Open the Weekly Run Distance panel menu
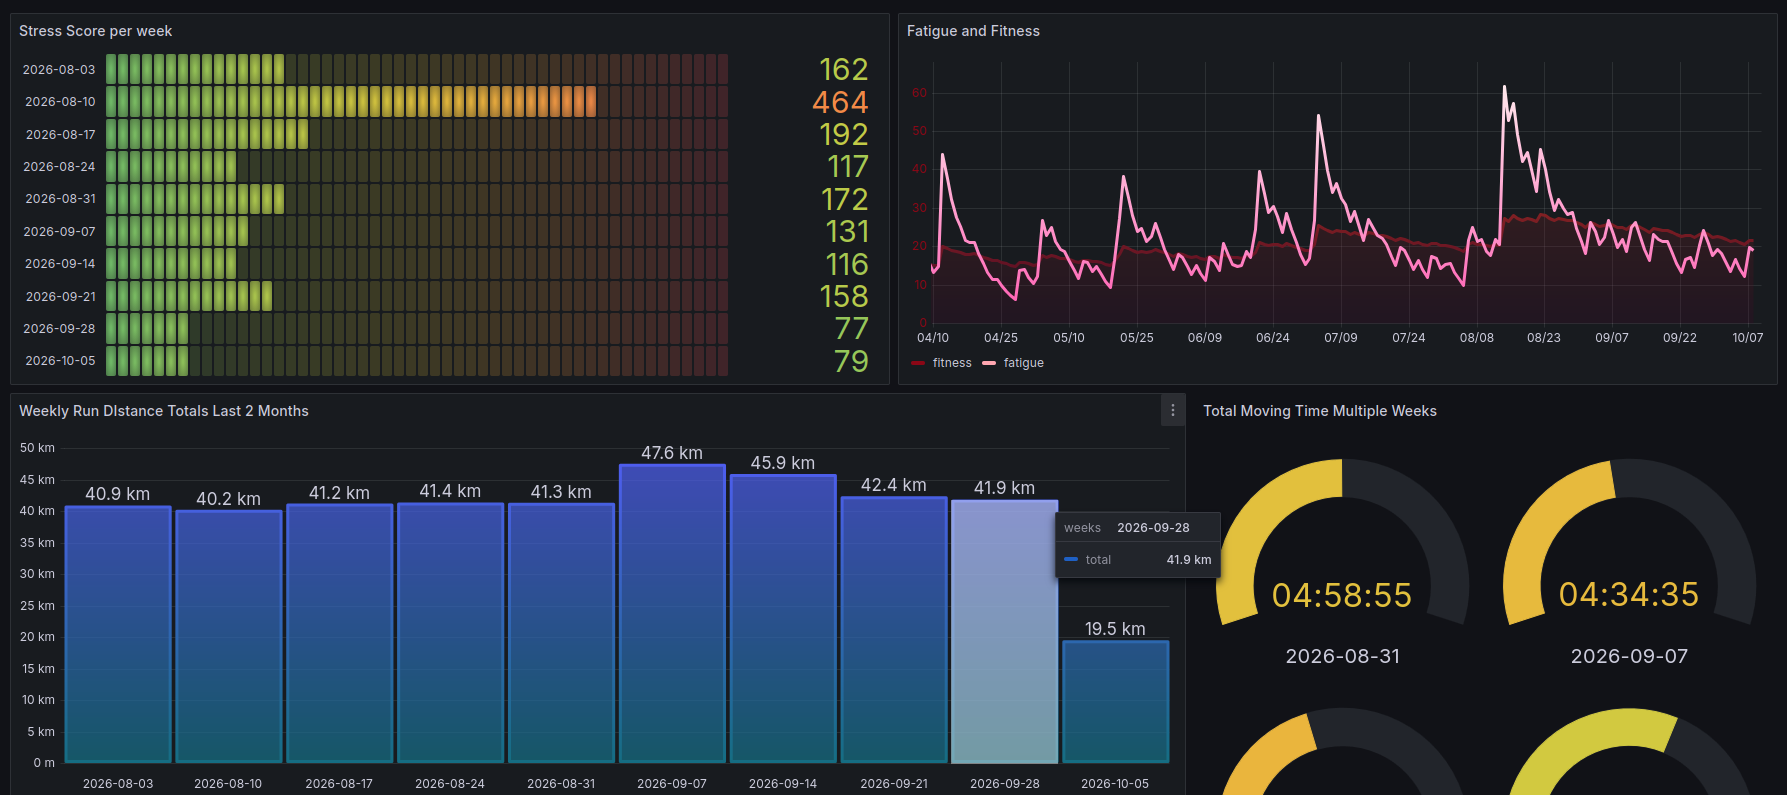The width and height of the screenshot is (1787, 795). (x=1173, y=410)
